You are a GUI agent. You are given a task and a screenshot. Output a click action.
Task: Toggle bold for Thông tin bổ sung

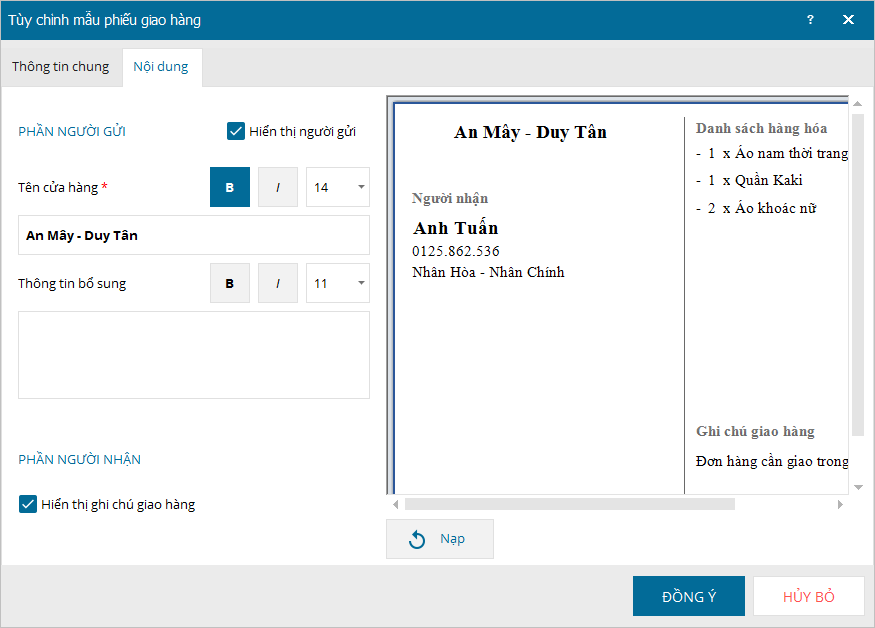(x=229, y=283)
